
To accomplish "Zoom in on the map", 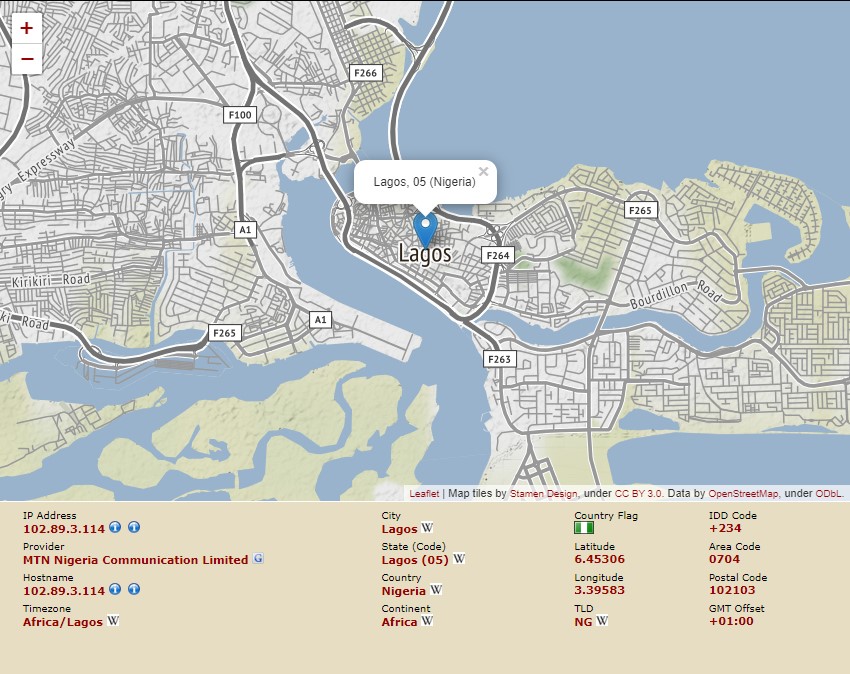I will pyautogui.click(x=26, y=28).
